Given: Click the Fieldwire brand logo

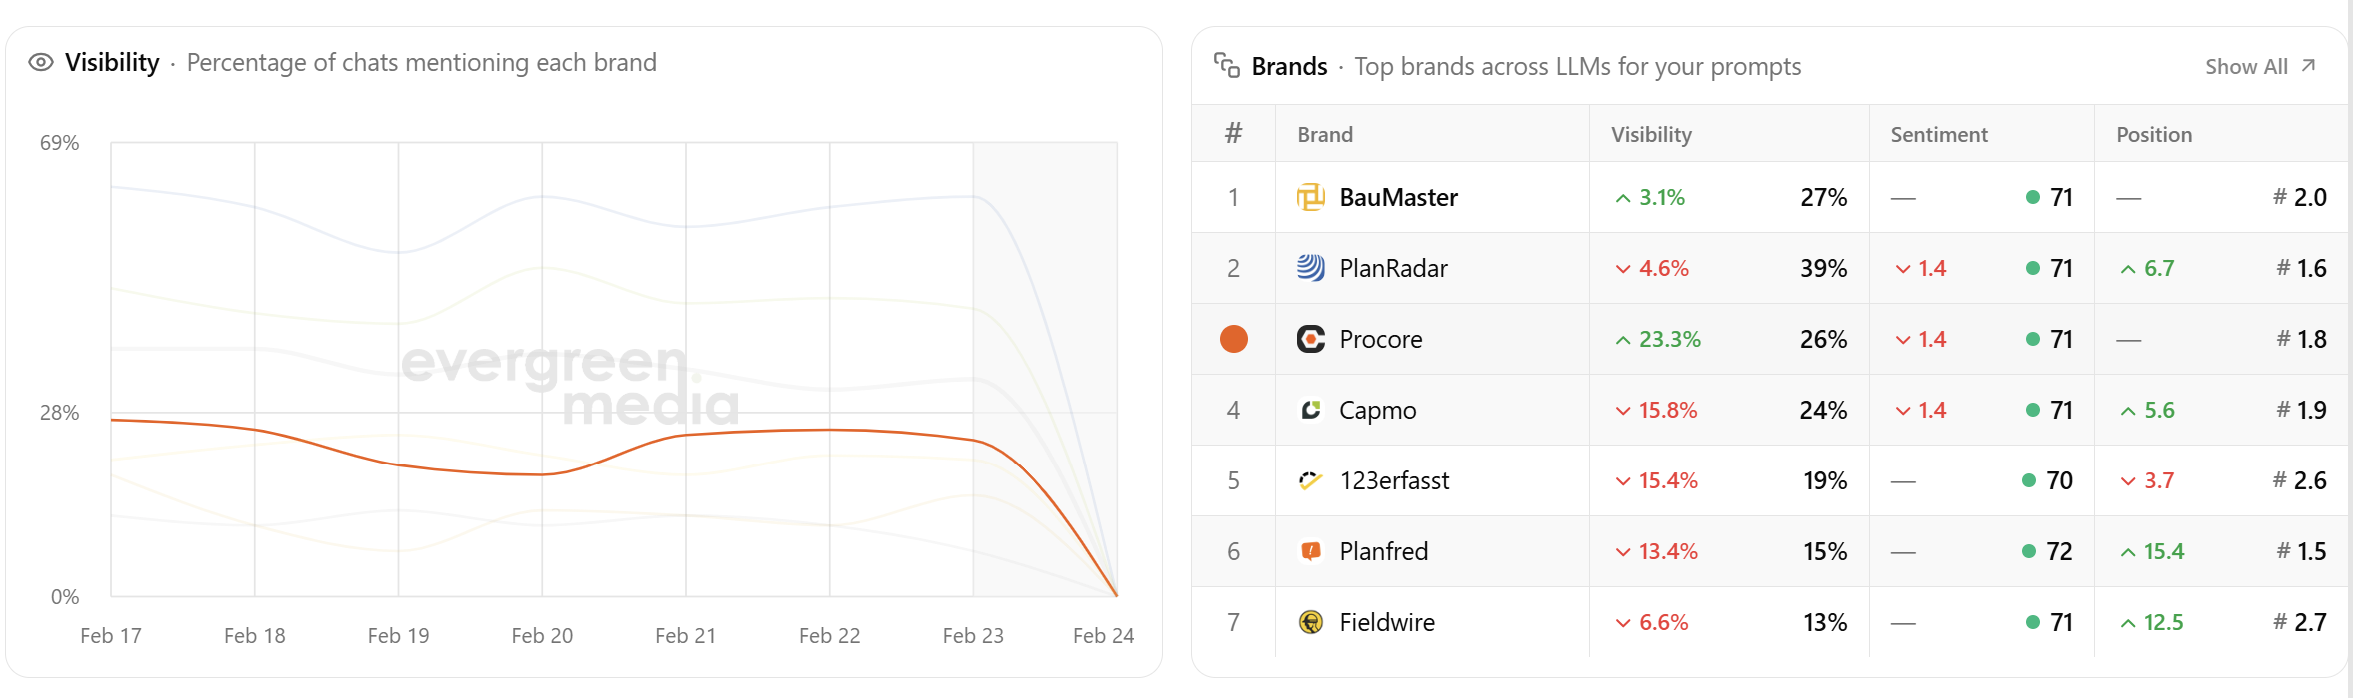Looking at the screenshot, I should point(1312,622).
